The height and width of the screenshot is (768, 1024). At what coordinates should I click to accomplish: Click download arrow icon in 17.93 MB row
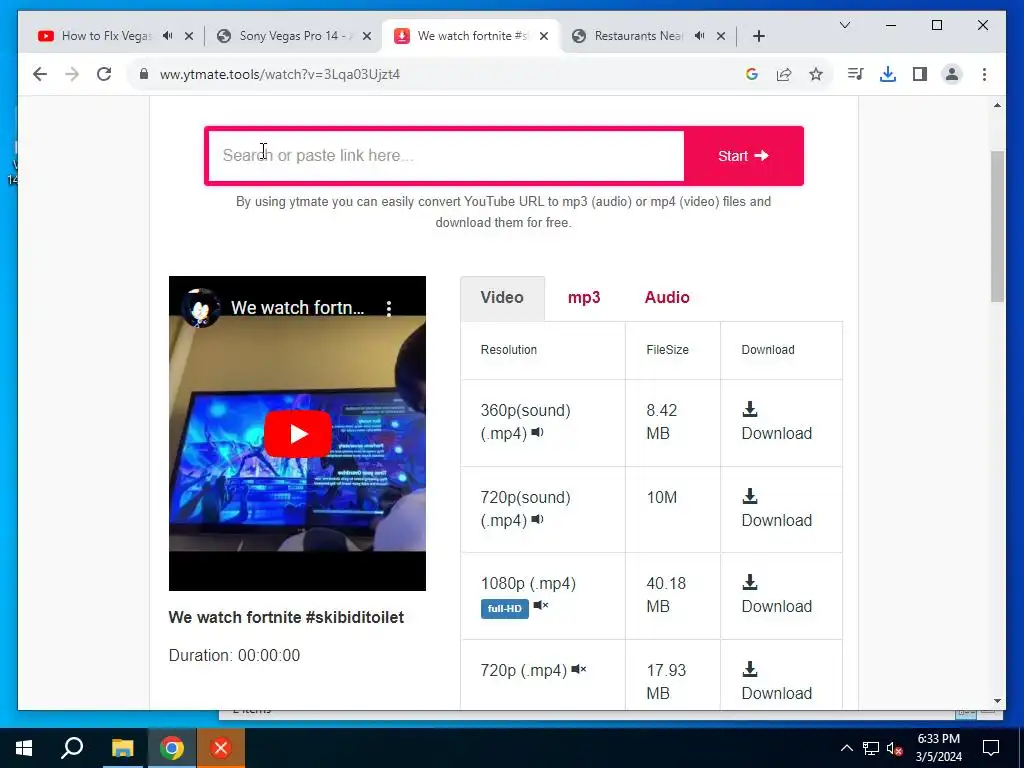(750, 669)
